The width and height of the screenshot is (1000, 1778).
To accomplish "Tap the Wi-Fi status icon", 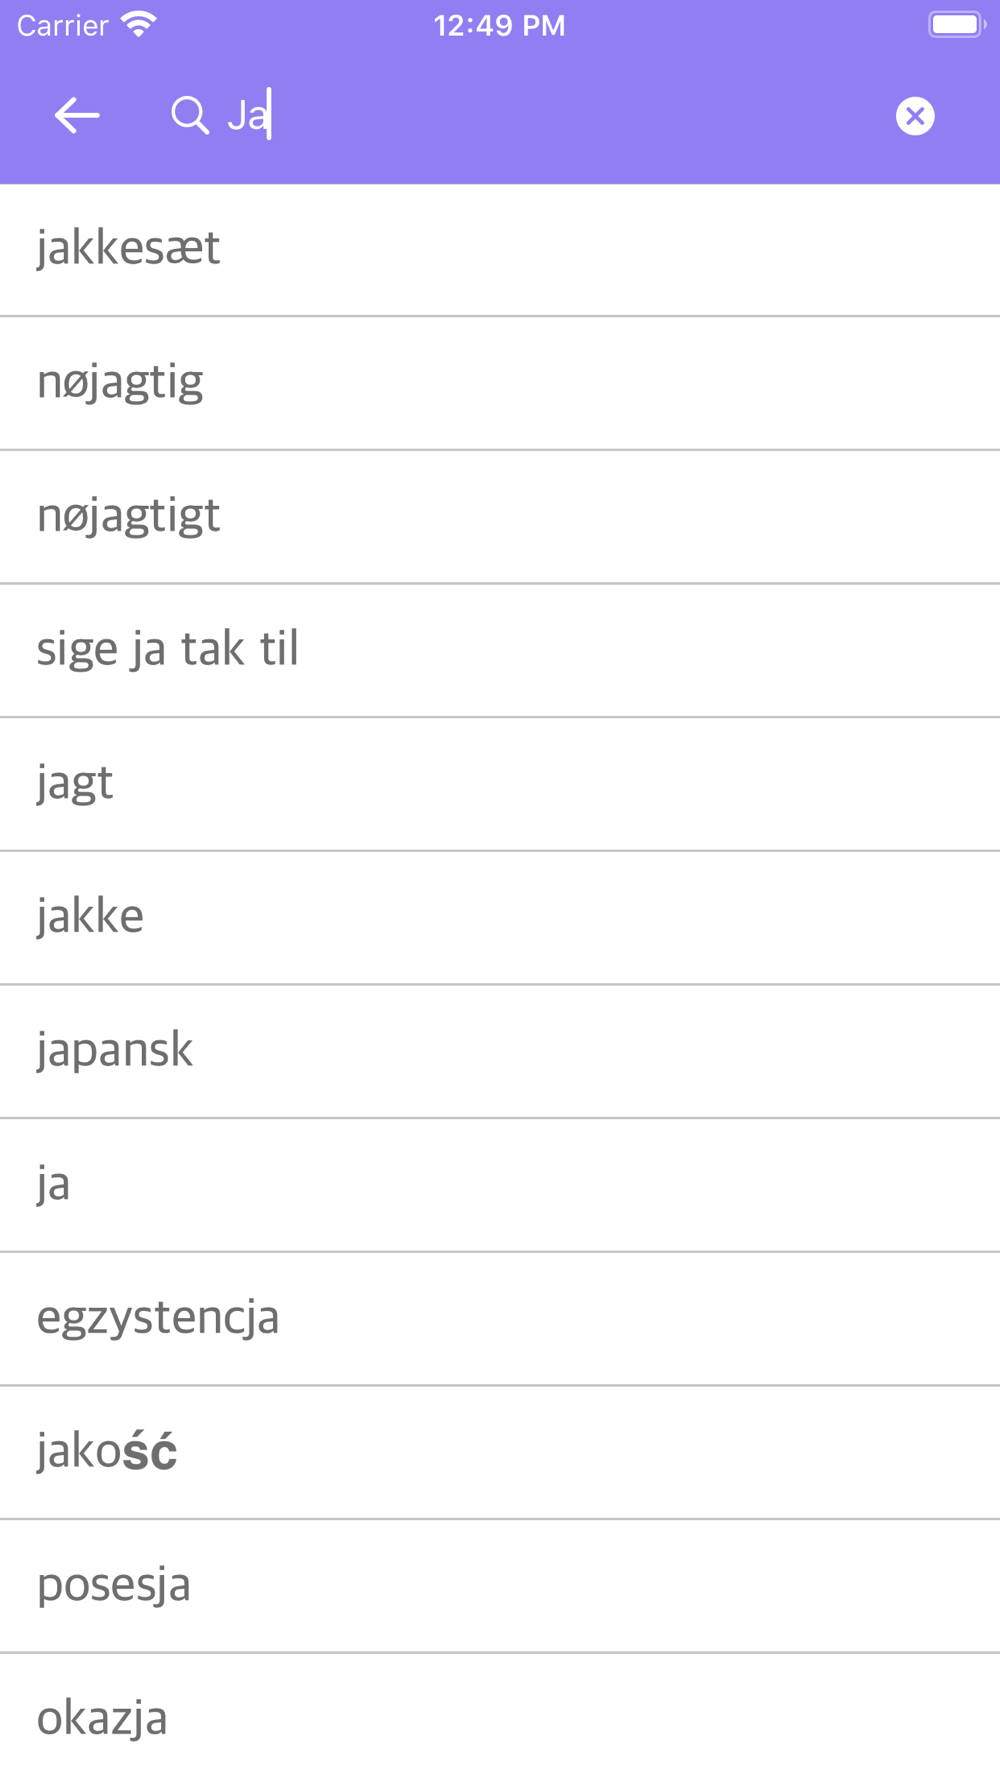I will tap(139, 25).
